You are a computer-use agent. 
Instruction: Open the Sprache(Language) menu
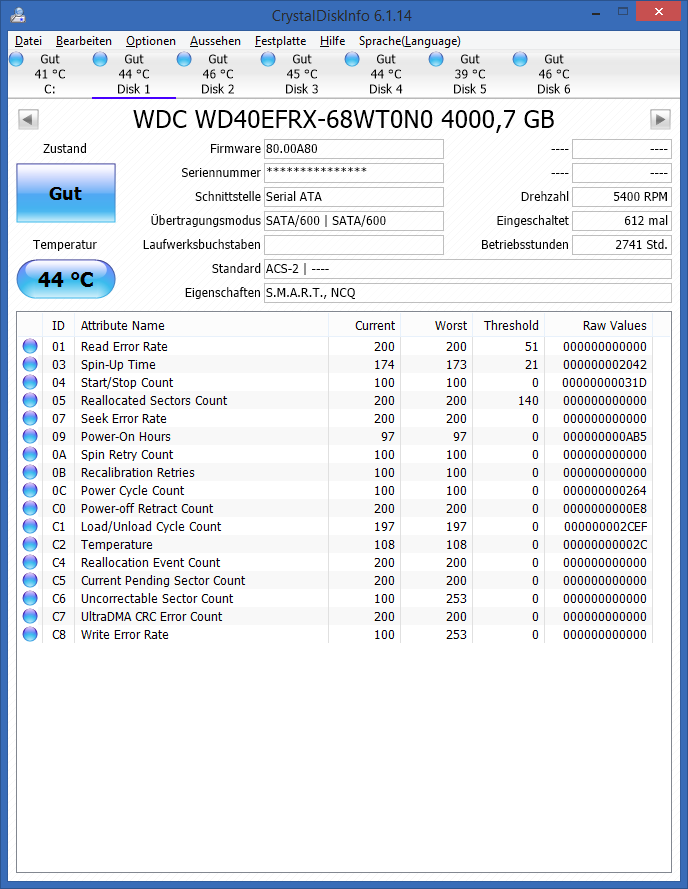tap(410, 41)
